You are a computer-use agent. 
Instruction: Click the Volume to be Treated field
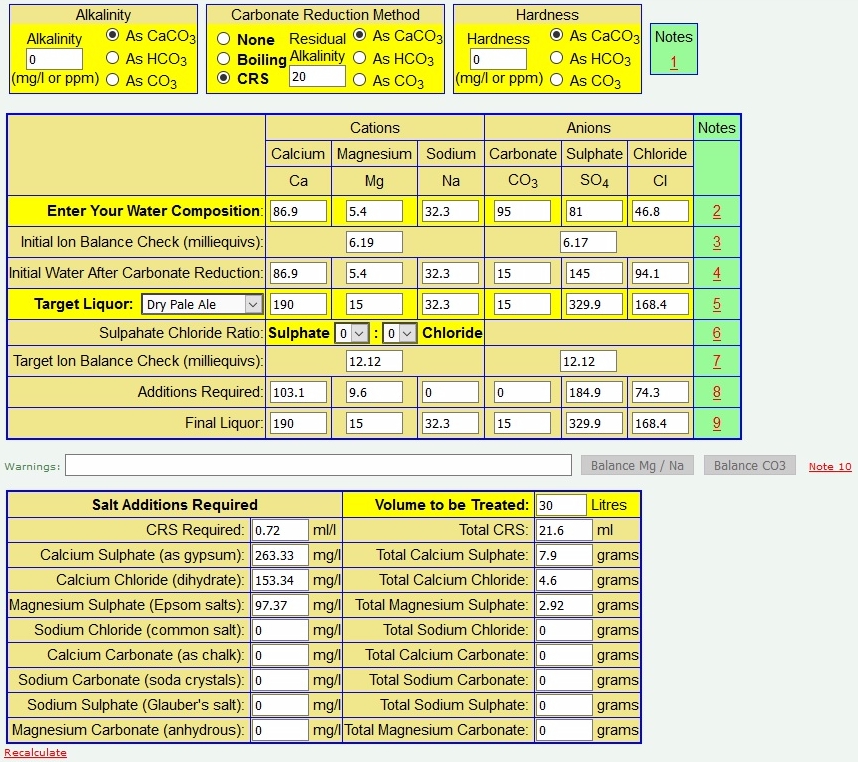point(561,505)
